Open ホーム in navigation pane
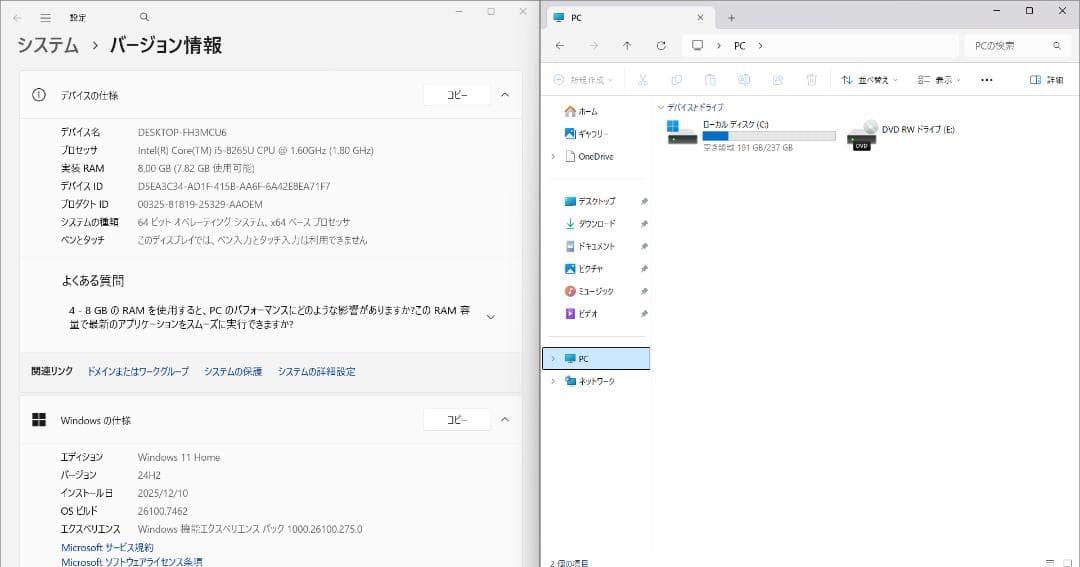 pos(581,112)
